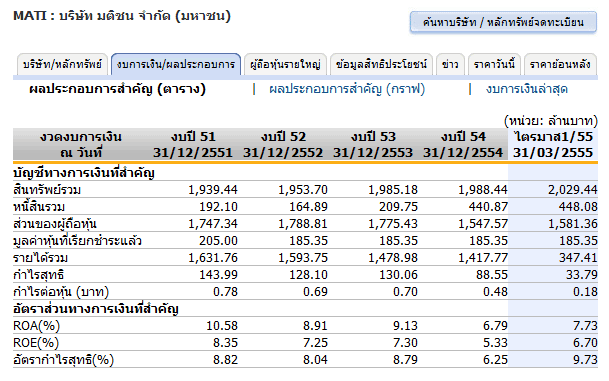Select the งบการเงิน/ผลประกอบการ tab

[x=176, y=64]
